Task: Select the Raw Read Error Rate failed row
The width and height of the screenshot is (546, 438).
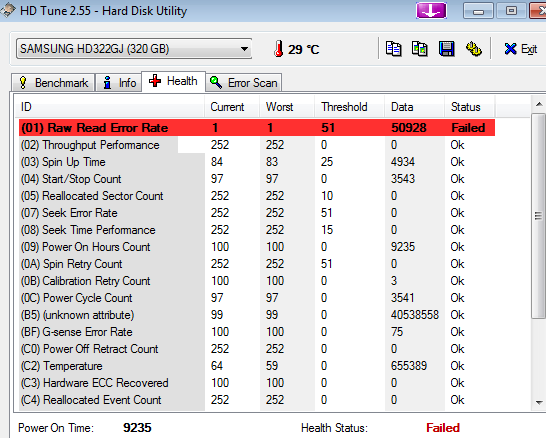Action: (x=257, y=128)
